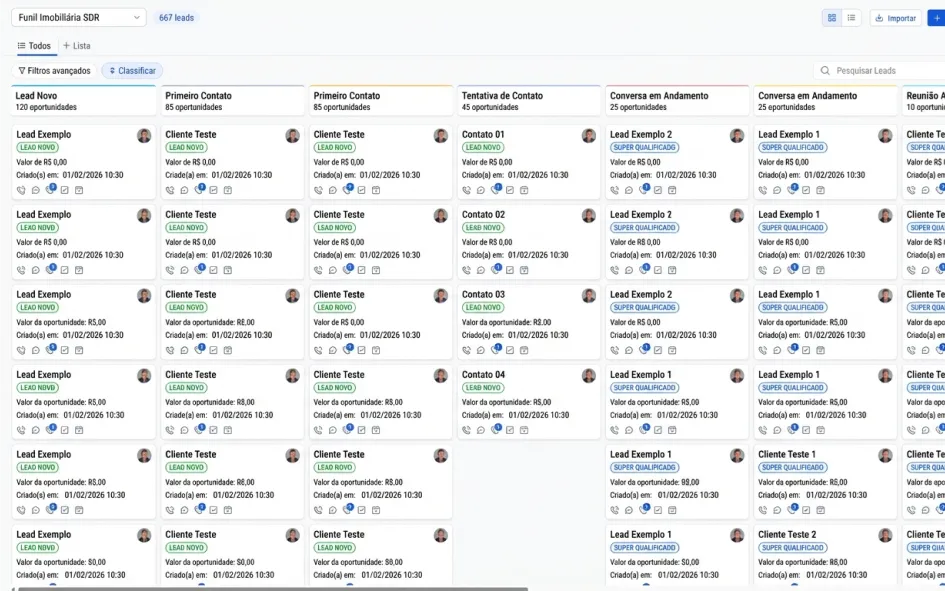
Task: Open the Cliente Teste 2 card title
Action: pos(787,534)
